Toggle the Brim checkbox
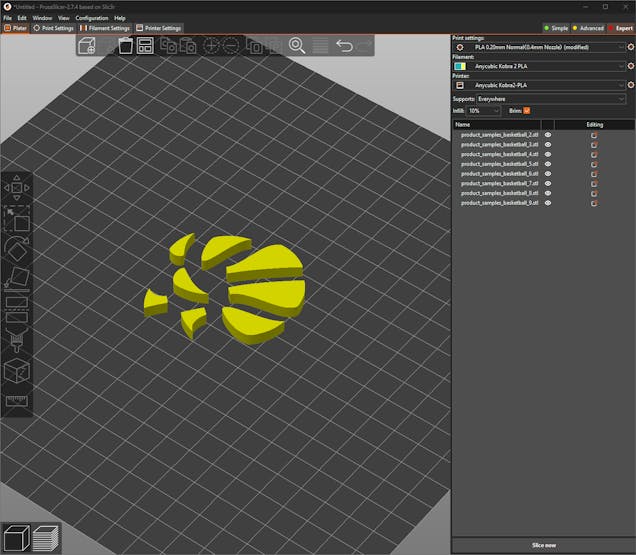This screenshot has height=555, width=636. [527, 110]
